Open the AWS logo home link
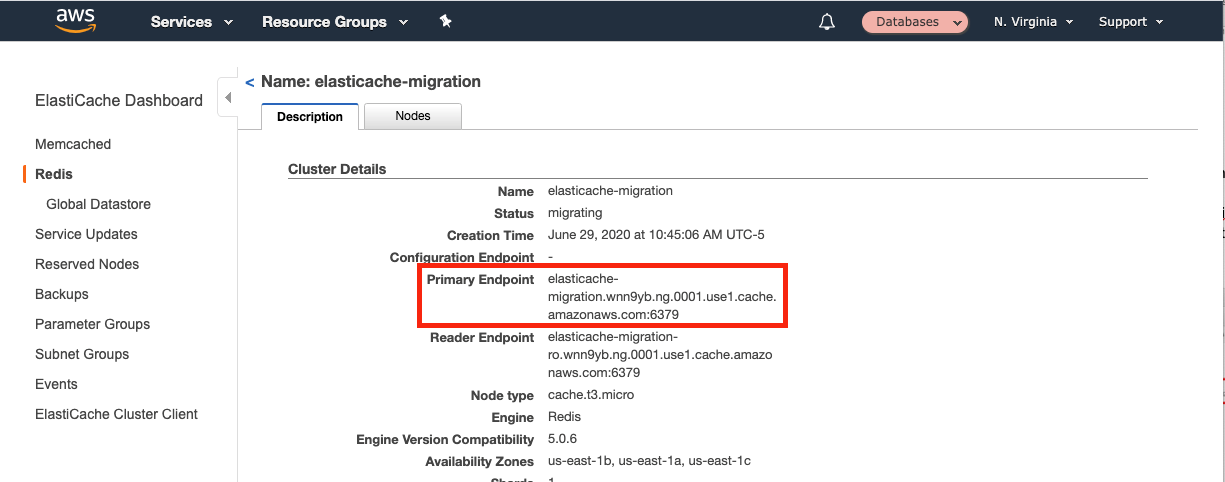Image resolution: width=1225 pixels, height=482 pixels. (x=76, y=20)
